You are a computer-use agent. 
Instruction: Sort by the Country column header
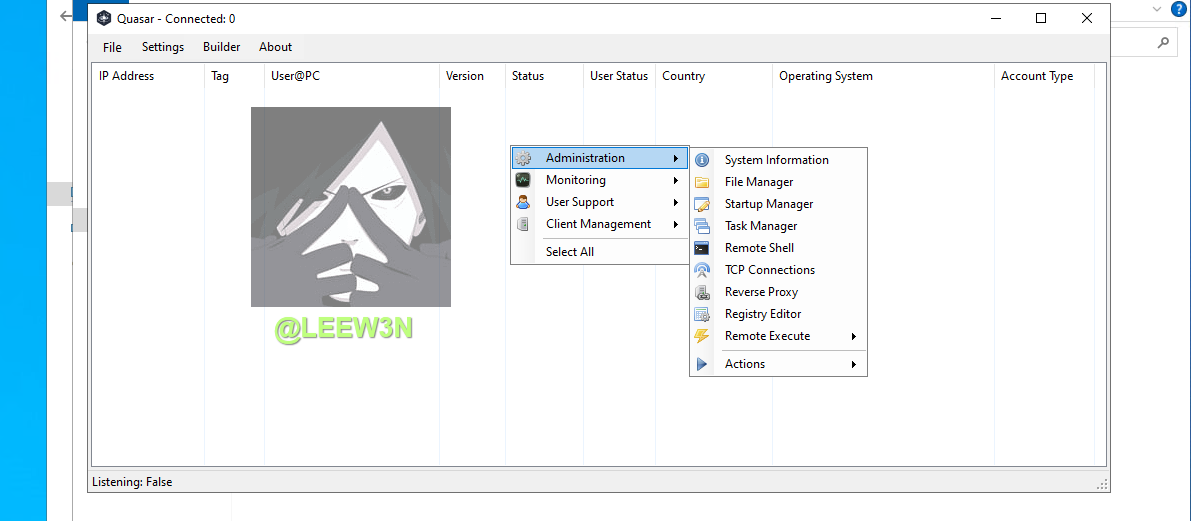(683, 76)
